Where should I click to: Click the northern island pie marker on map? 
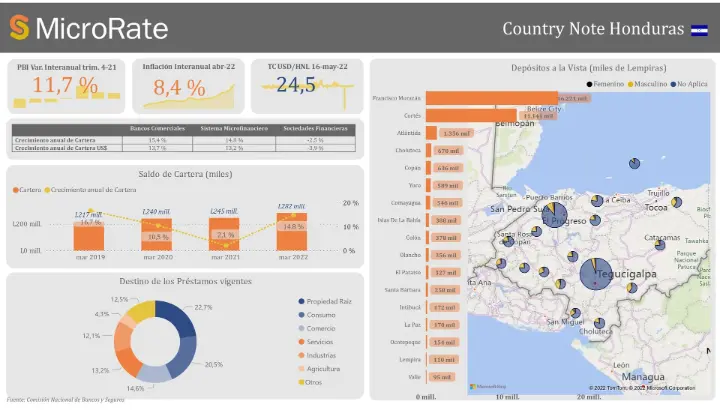pos(635,164)
